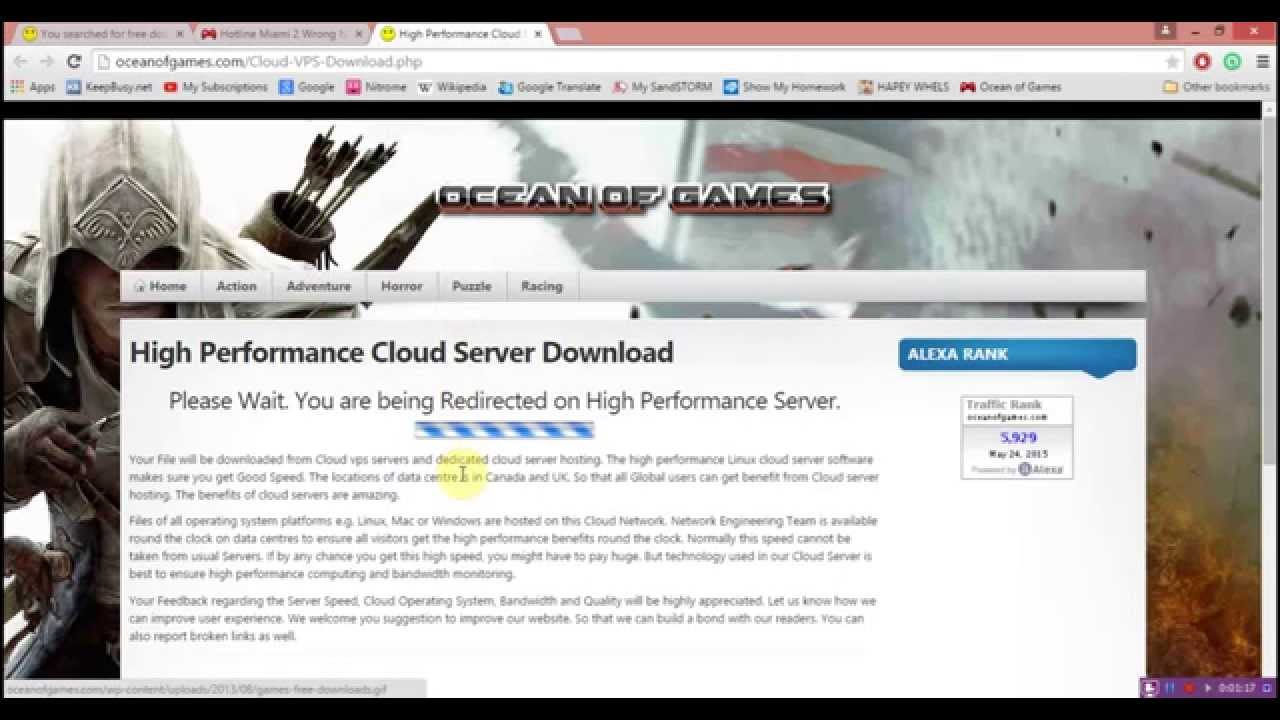
Task: Click the recorder timer showing 0:01:17
Action: (x=1237, y=688)
